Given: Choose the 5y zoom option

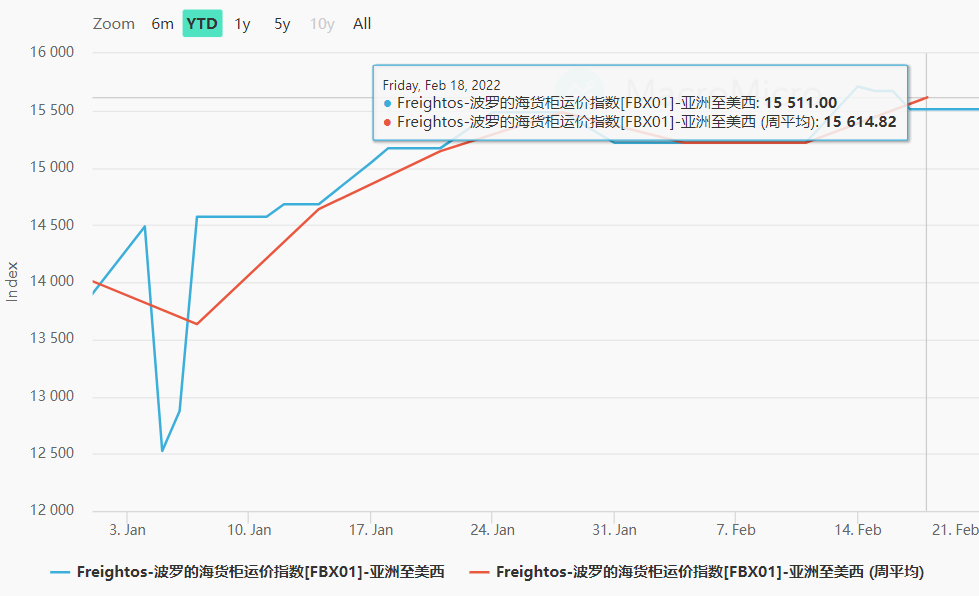Looking at the screenshot, I should 281,23.
